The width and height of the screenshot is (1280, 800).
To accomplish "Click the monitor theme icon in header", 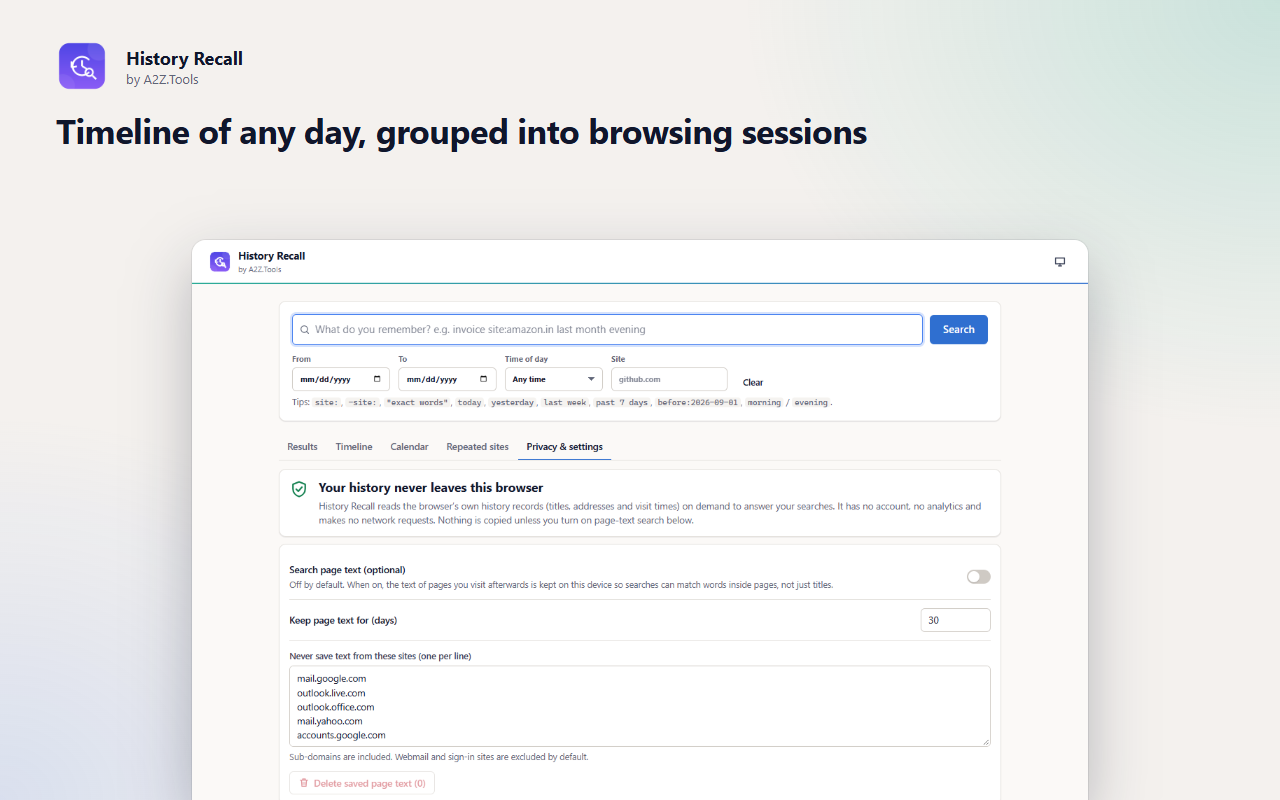I will [x=1060, y=262].
